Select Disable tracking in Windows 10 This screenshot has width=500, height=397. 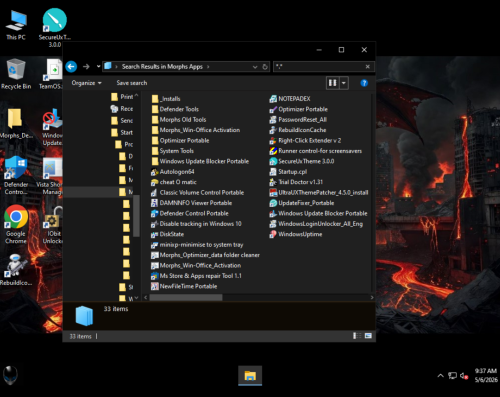[196, 224]
